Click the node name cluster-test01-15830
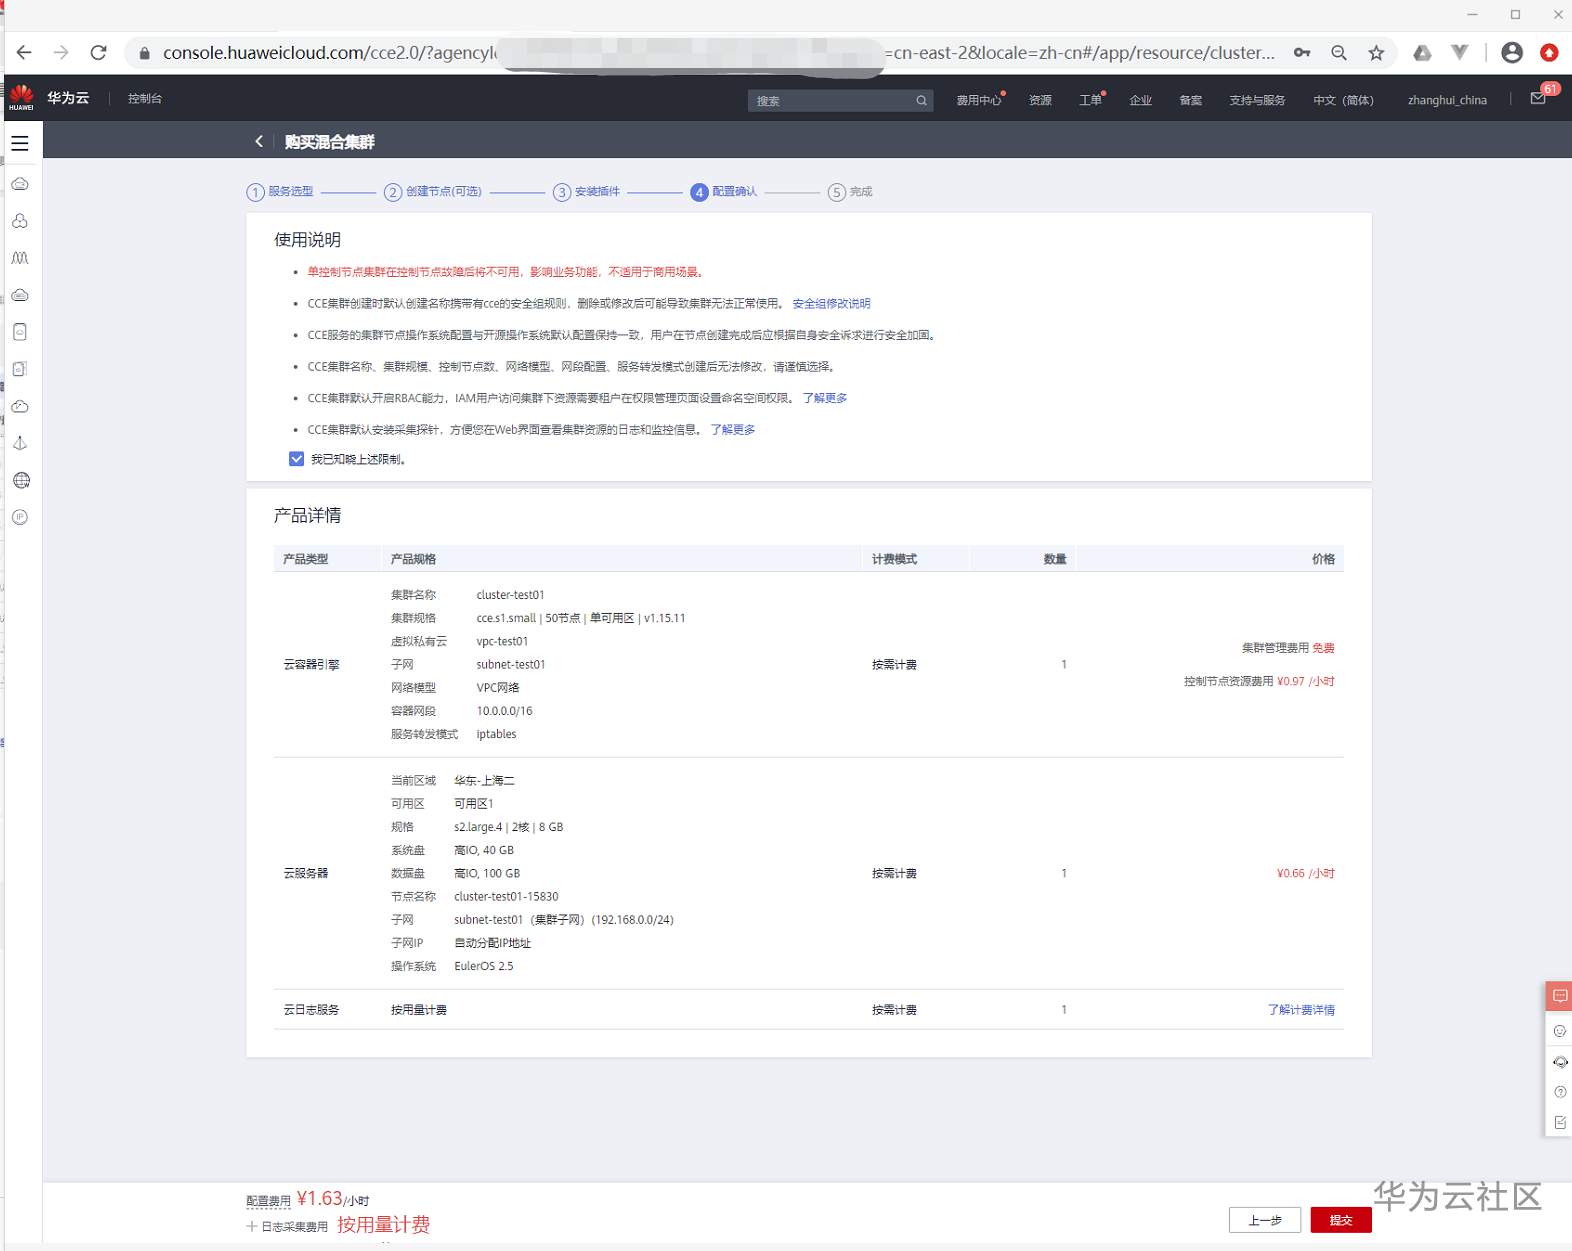This screenshot has height=1251, width=1572. click(x=506, y=897)
